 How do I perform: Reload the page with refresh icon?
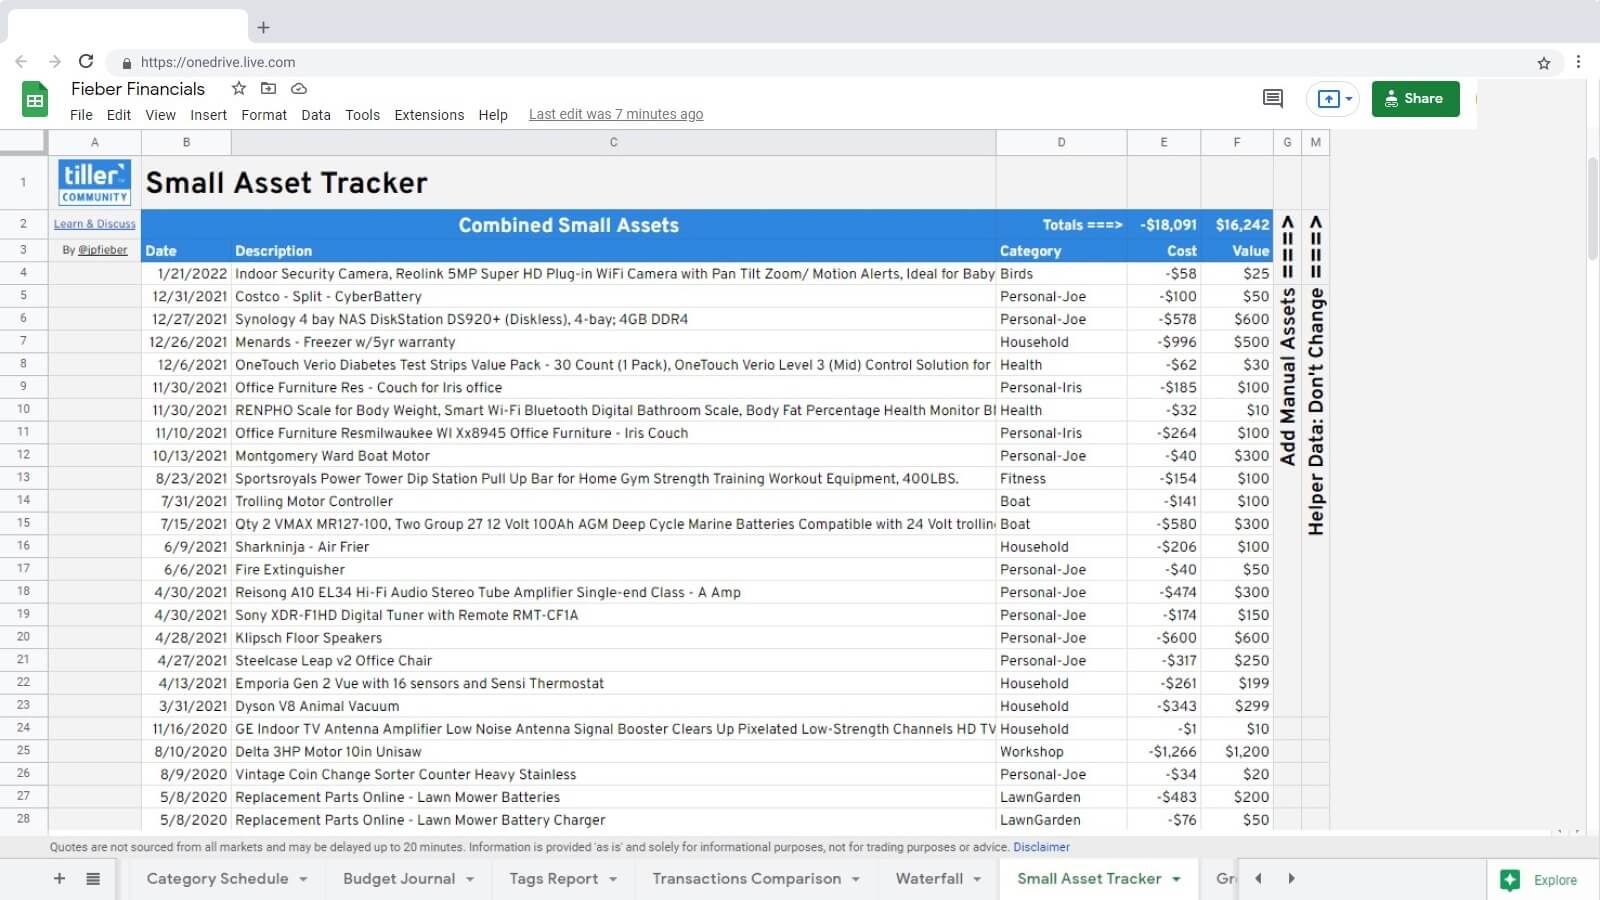(x=86, y=62)
